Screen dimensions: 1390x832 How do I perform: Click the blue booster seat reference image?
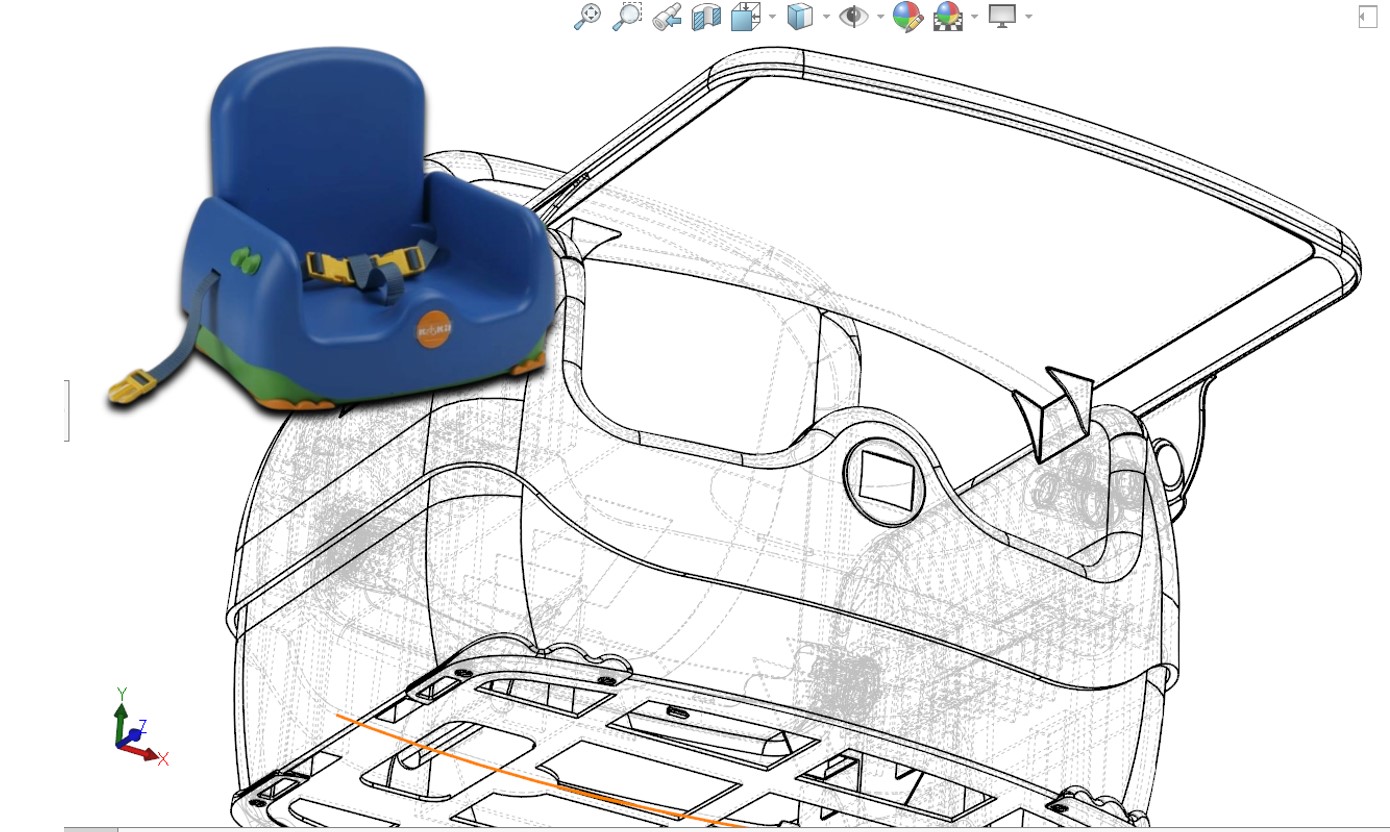[x=330, y=230]
